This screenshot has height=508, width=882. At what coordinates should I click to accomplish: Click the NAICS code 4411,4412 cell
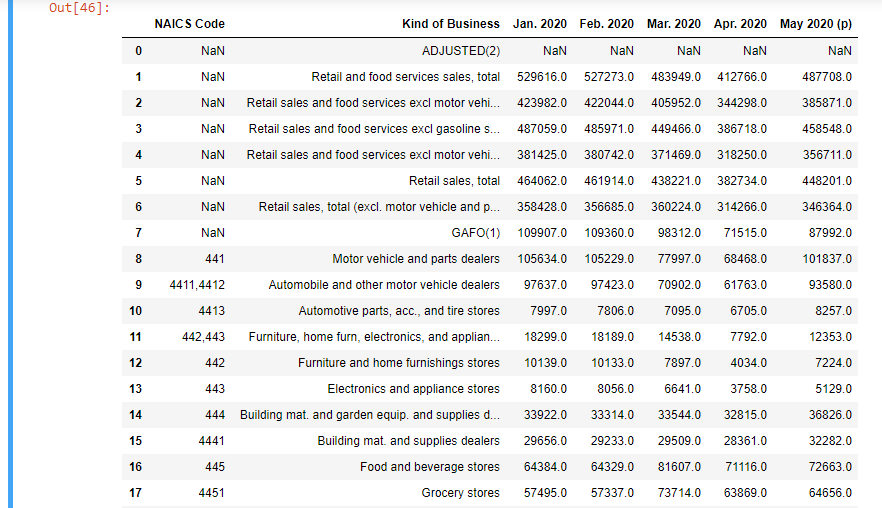coord(195,284)
